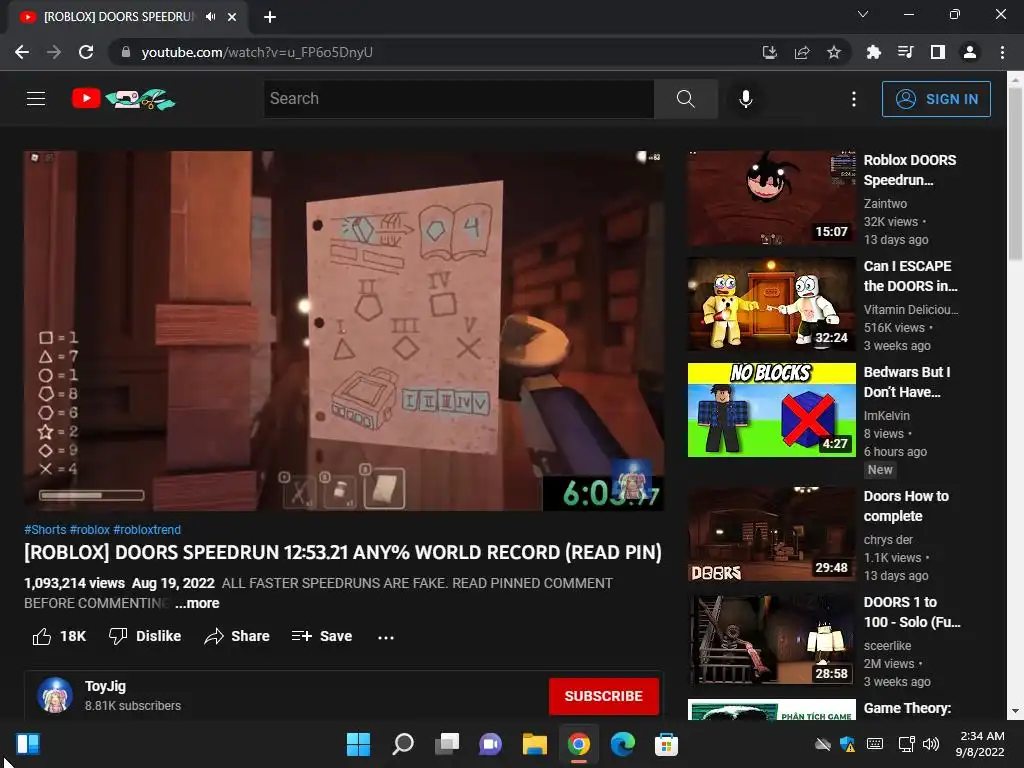Click the video player area
The image size is (1024, 768).
[344, 330]
